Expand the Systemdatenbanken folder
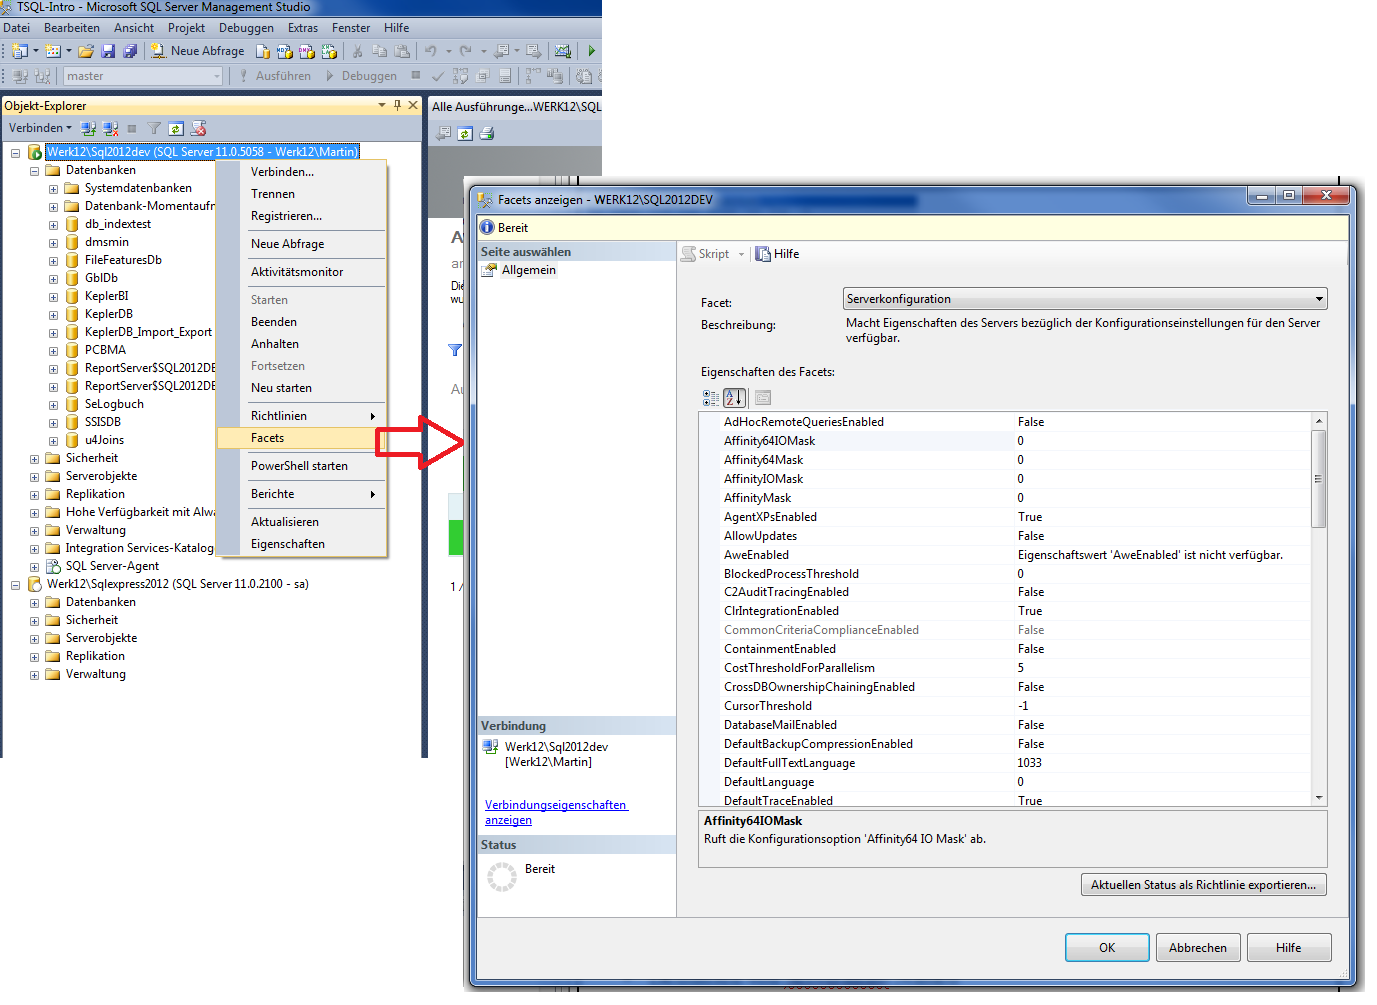1377x1005 pixels. click(x=53, y=189)
